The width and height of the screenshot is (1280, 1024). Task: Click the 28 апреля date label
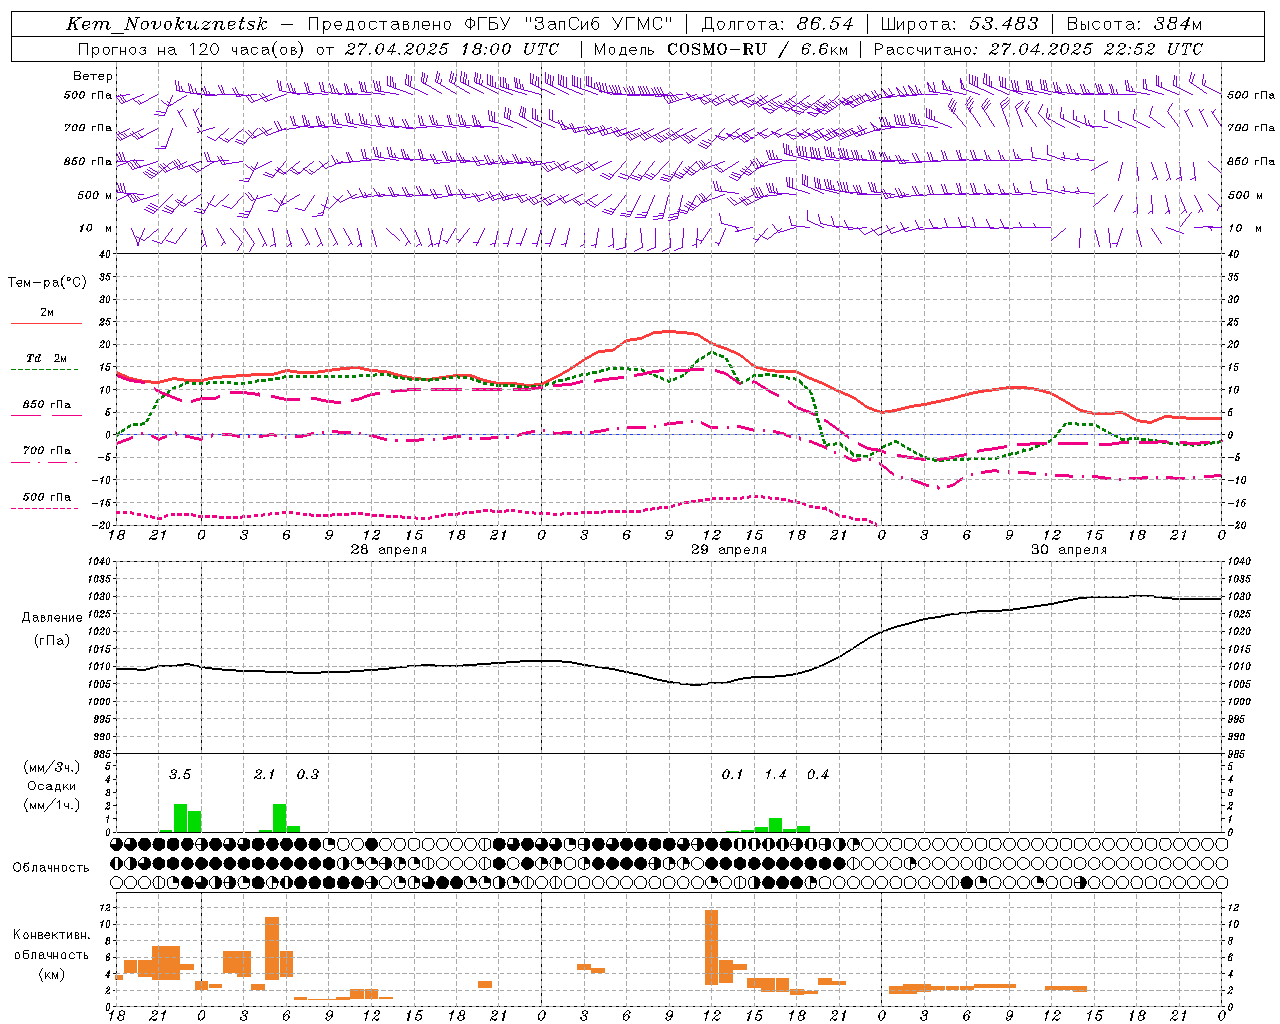coord(389,550)
